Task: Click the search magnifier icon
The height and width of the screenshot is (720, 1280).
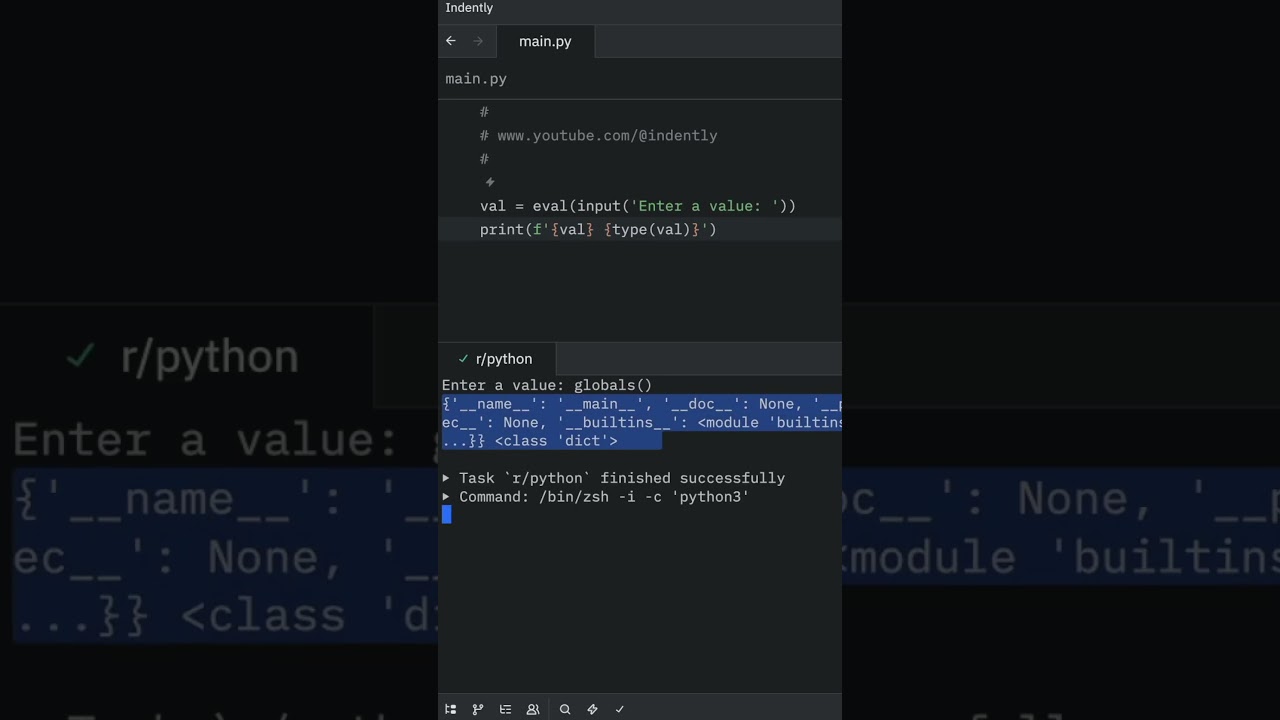Action: coord(565,709)
